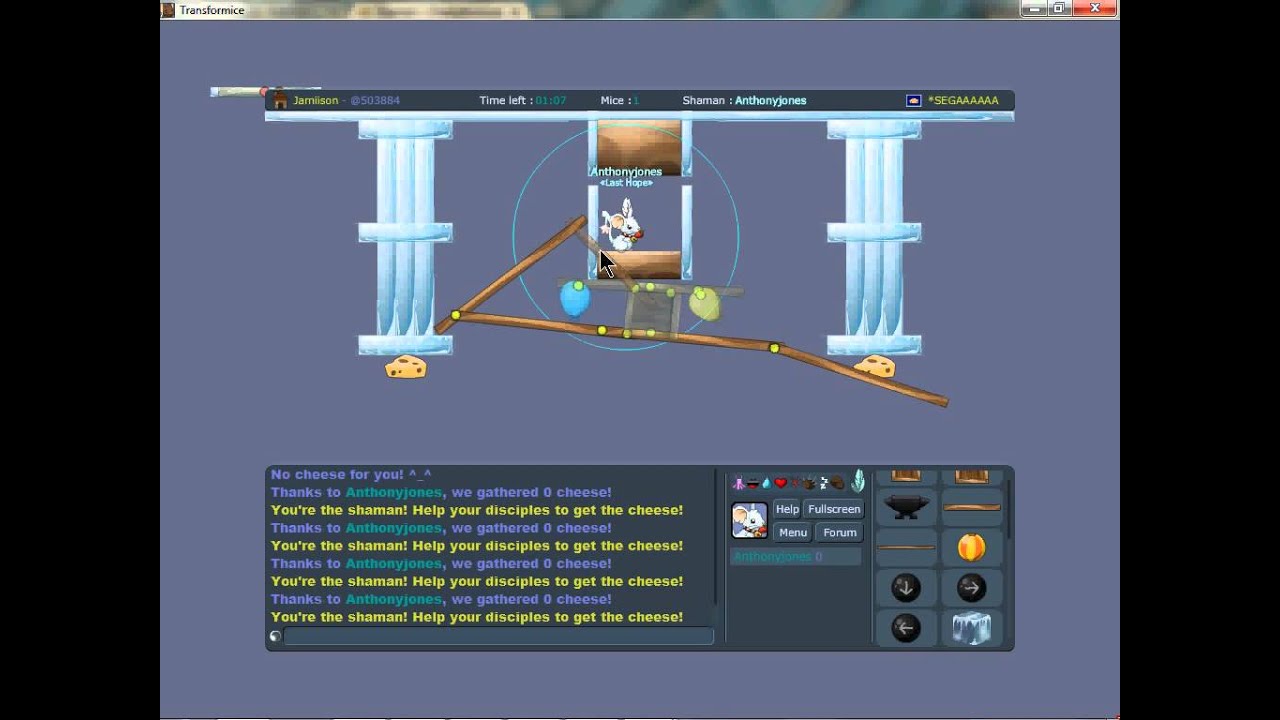Screen dimensions: 1280x720
Task: Click the house icon beside Jamiison
Action: [280, 100]
